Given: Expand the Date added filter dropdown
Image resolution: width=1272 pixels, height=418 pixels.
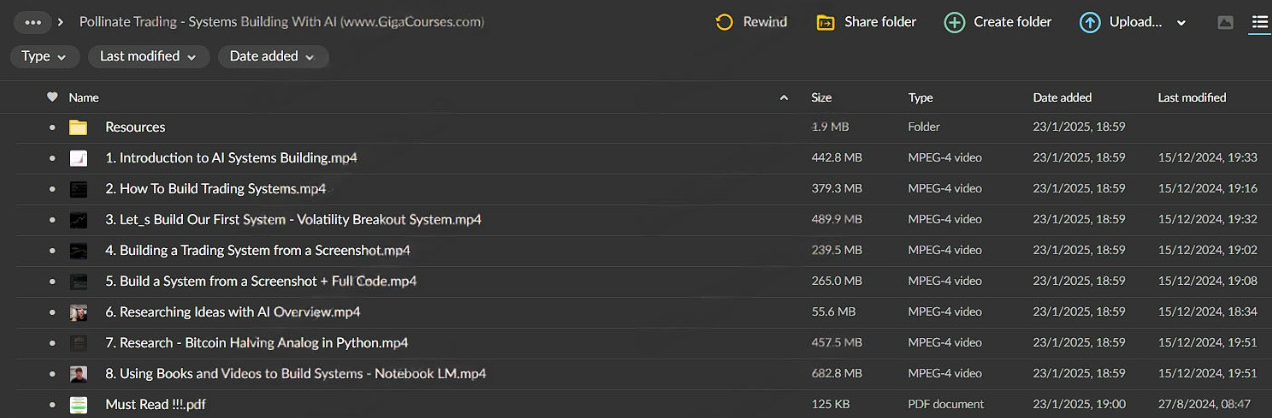Looking at the screenshot, I should [x=273, y=56].
